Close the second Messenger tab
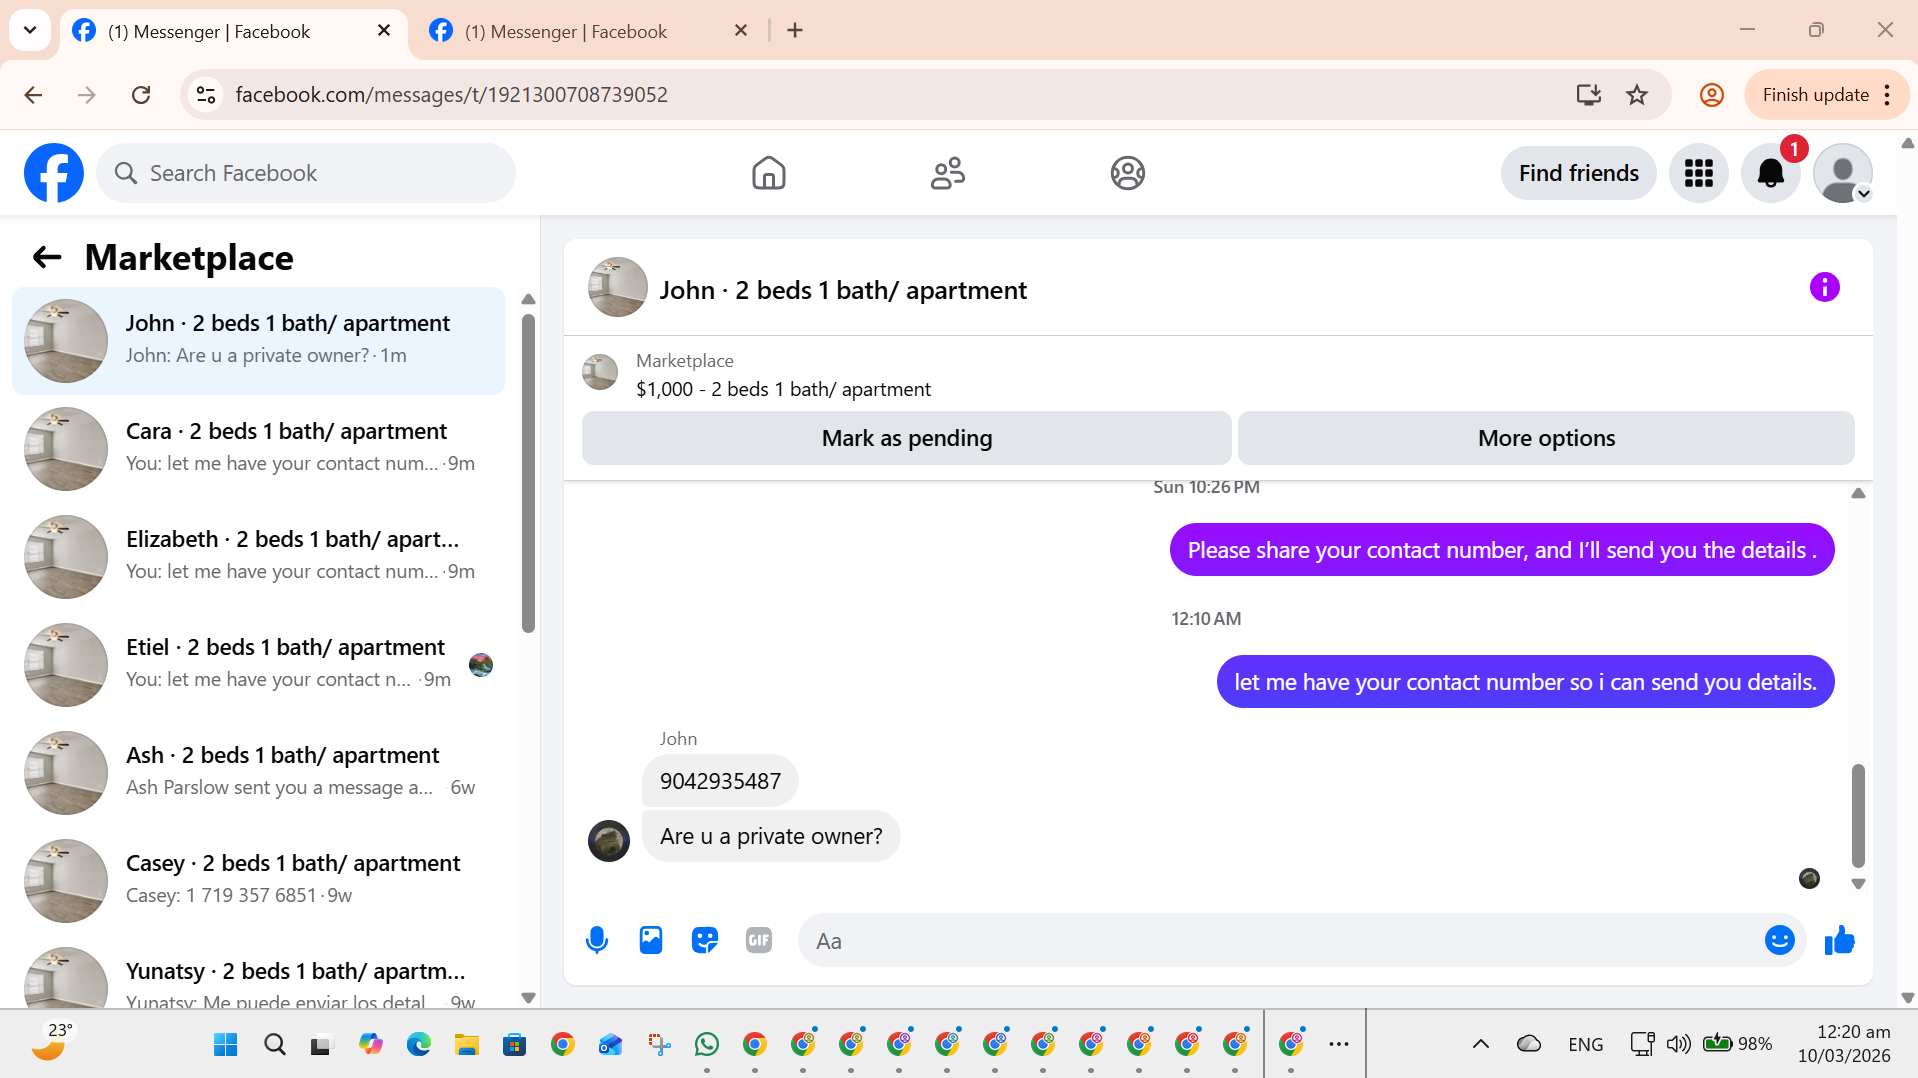 740,31
